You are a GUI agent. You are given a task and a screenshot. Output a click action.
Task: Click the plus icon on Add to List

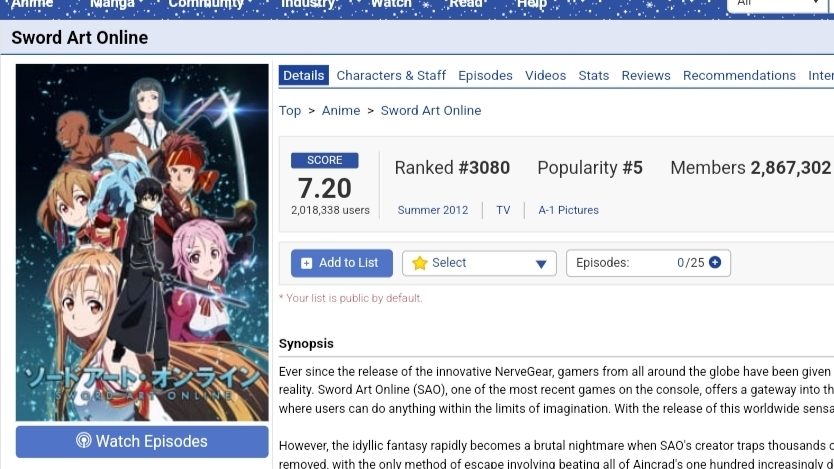click(x=306, y=263)
